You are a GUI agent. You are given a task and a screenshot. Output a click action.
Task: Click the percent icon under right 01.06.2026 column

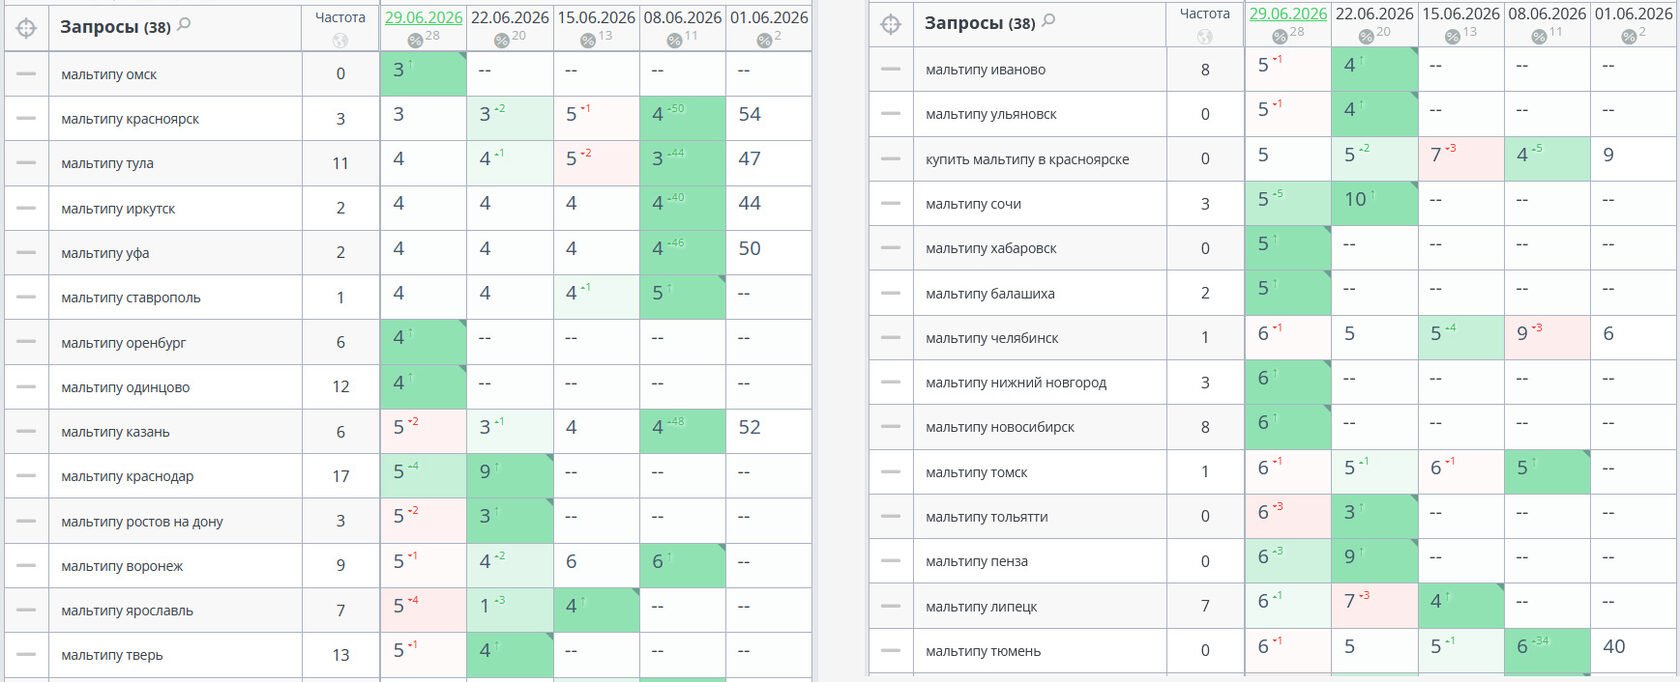[x=1629, y=36]
